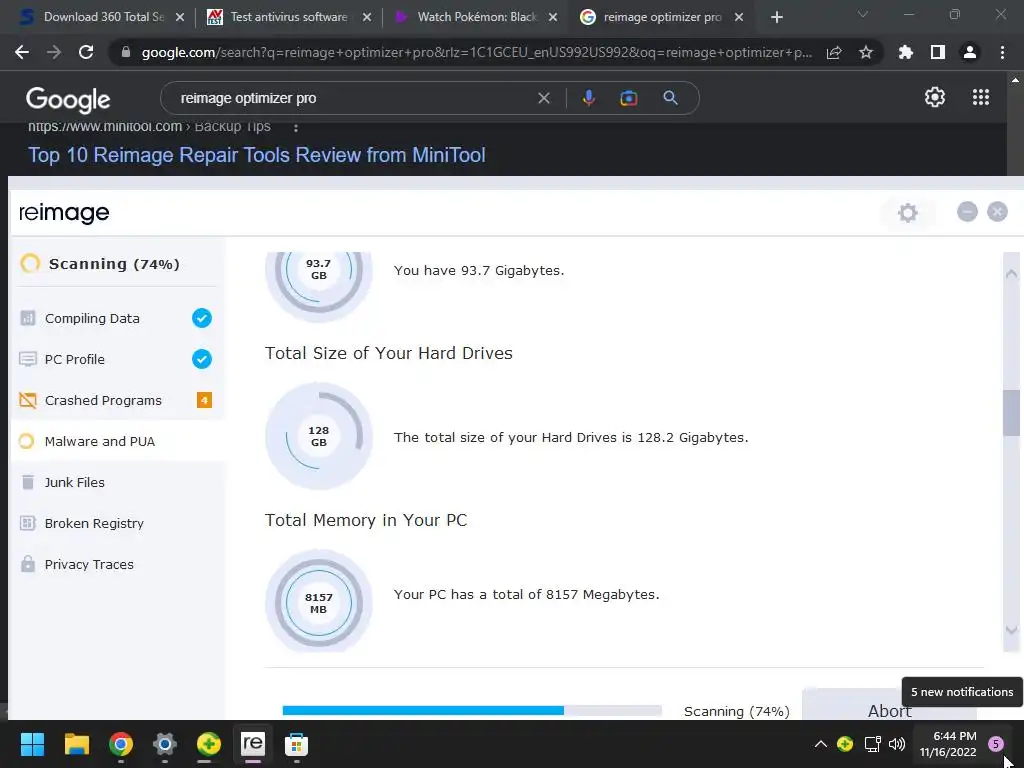Click the taskbar clock showing 6:44 PM
The height and width of the screenshot is (768, 1024).
coord(948,744)
